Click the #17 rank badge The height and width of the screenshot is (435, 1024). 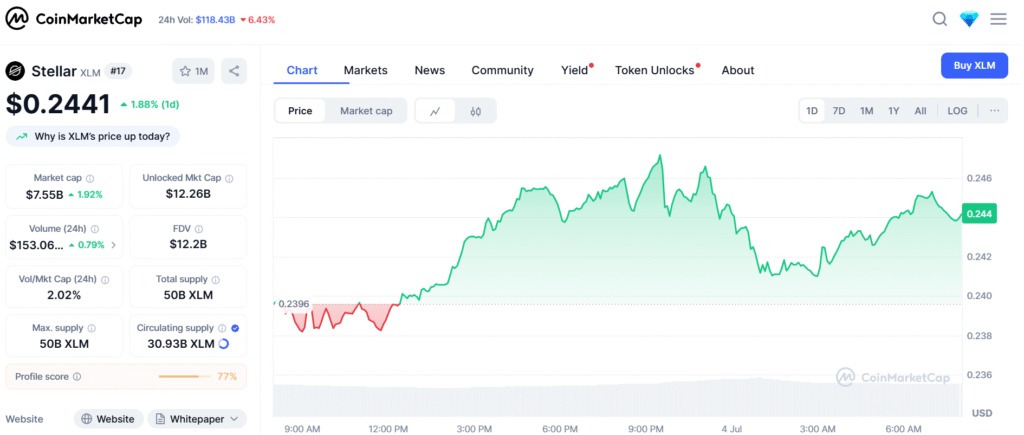click(118, 71)
